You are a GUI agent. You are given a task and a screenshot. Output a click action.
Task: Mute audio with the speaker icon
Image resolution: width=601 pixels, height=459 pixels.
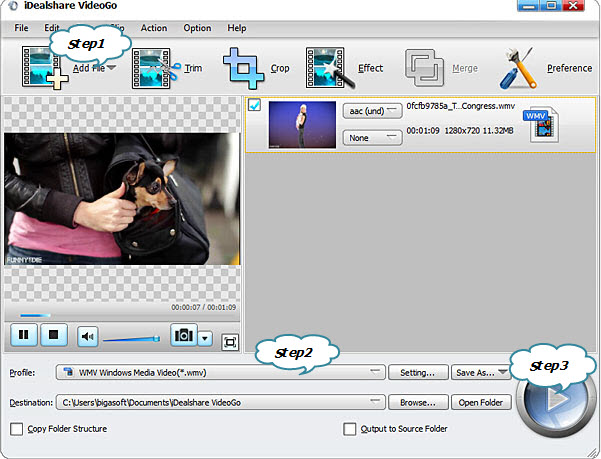(x=88, y=336)
